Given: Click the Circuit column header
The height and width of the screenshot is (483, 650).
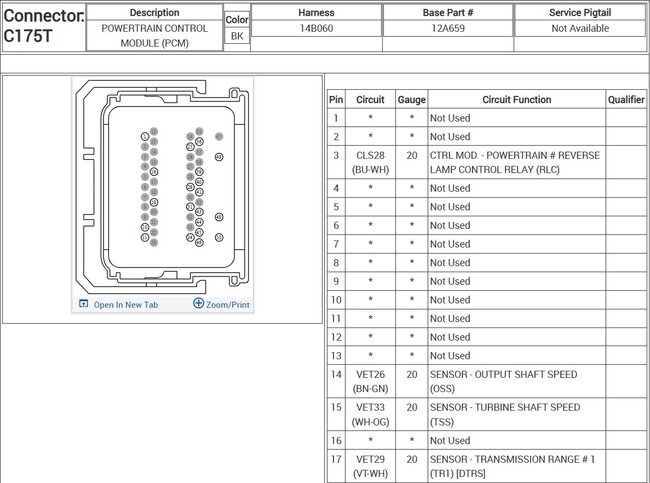Looking at the screenshot, I should pos(370,100).
